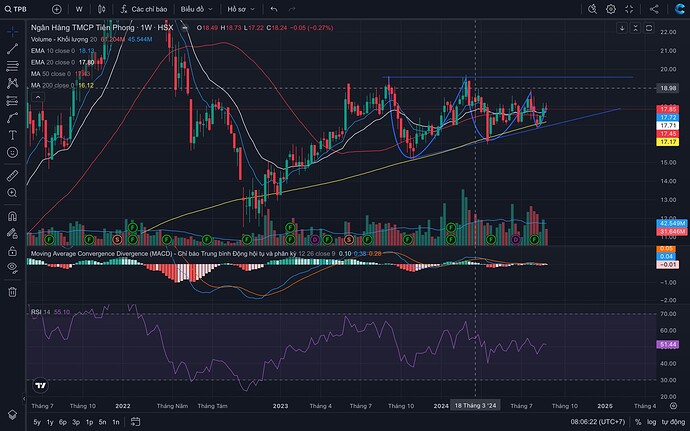The width and height of the screenshot is (690, 431).
Task: Expand the Hồ sơ dropdown
Action: 241,9
